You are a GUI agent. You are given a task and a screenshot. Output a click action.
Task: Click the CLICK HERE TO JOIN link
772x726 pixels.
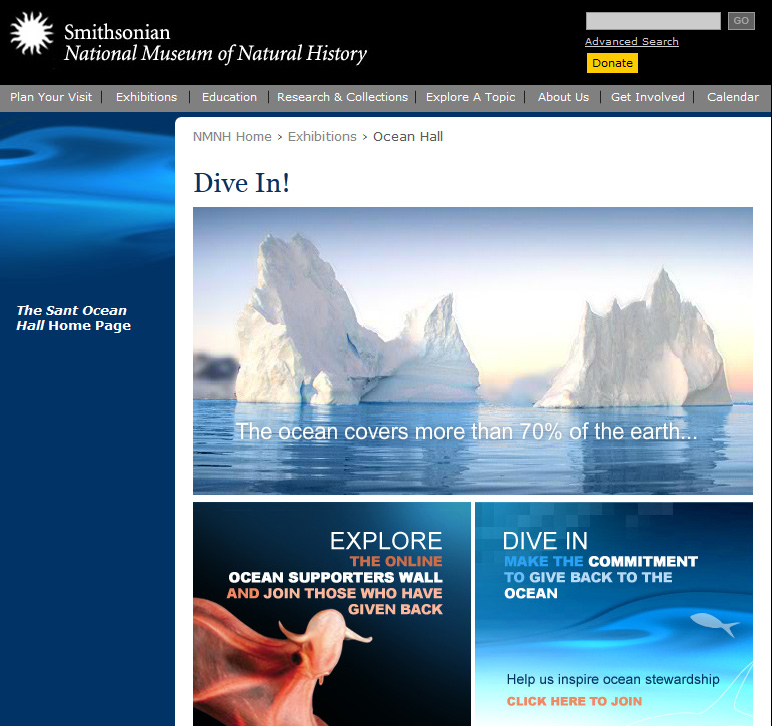tap(574, 701)
